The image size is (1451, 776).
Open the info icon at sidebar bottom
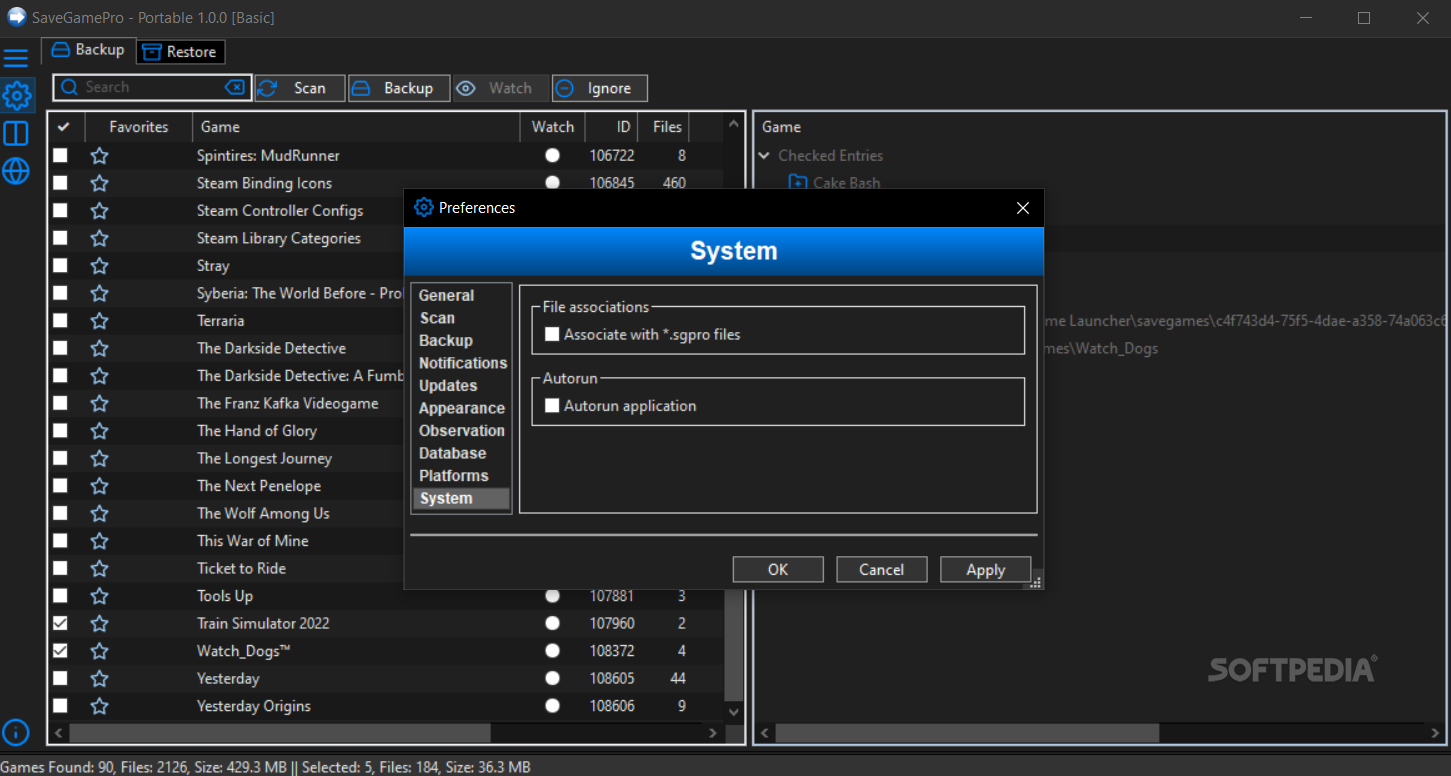(x=16, y=731)
